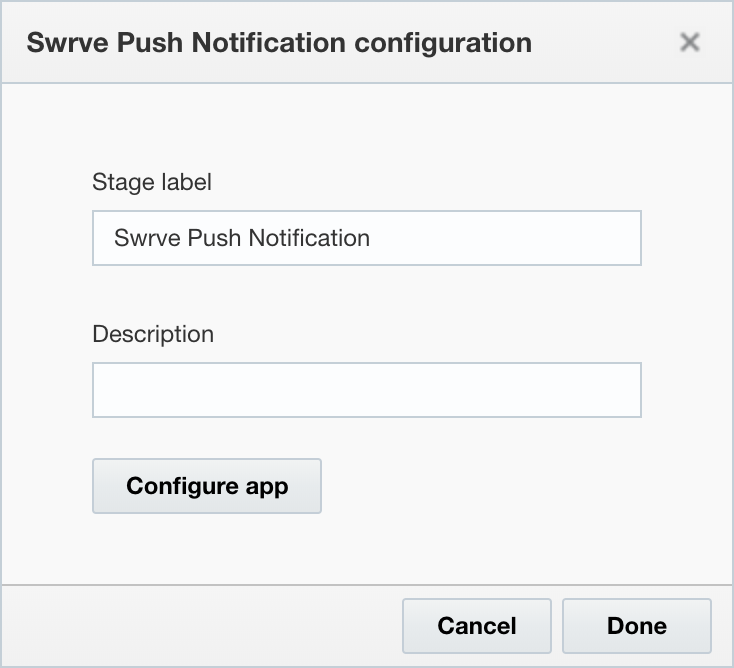Confirm changes with the Done button
The height and width of the screenshot is (668, 734).
pos(637,626)
